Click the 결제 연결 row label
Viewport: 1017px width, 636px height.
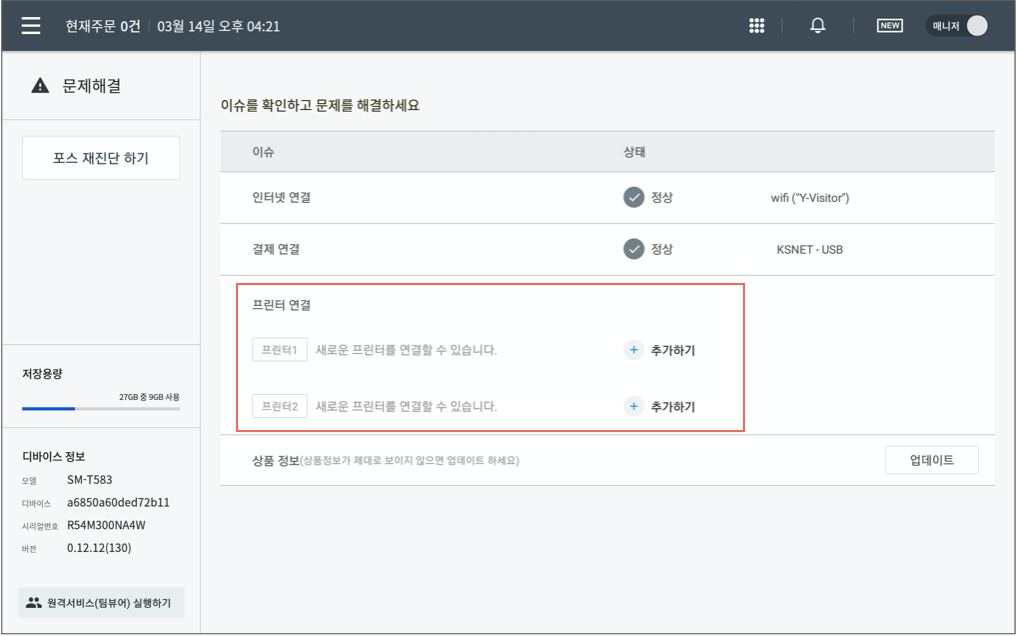[276, 249]
